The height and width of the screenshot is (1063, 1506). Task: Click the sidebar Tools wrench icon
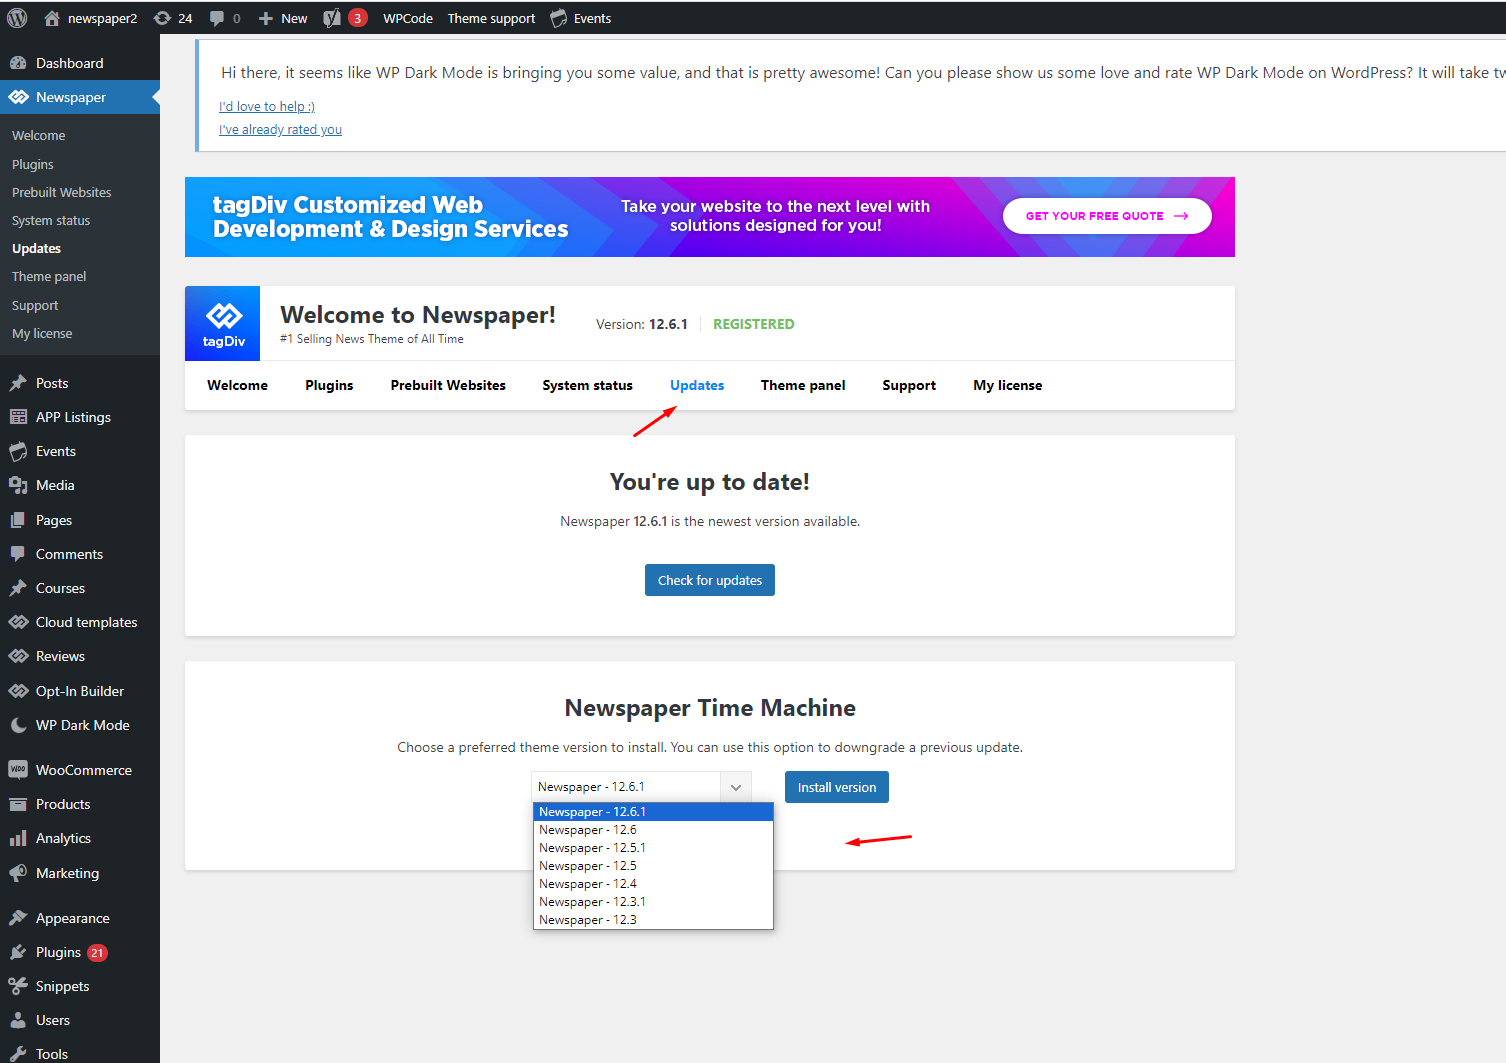click(18, 1054)
